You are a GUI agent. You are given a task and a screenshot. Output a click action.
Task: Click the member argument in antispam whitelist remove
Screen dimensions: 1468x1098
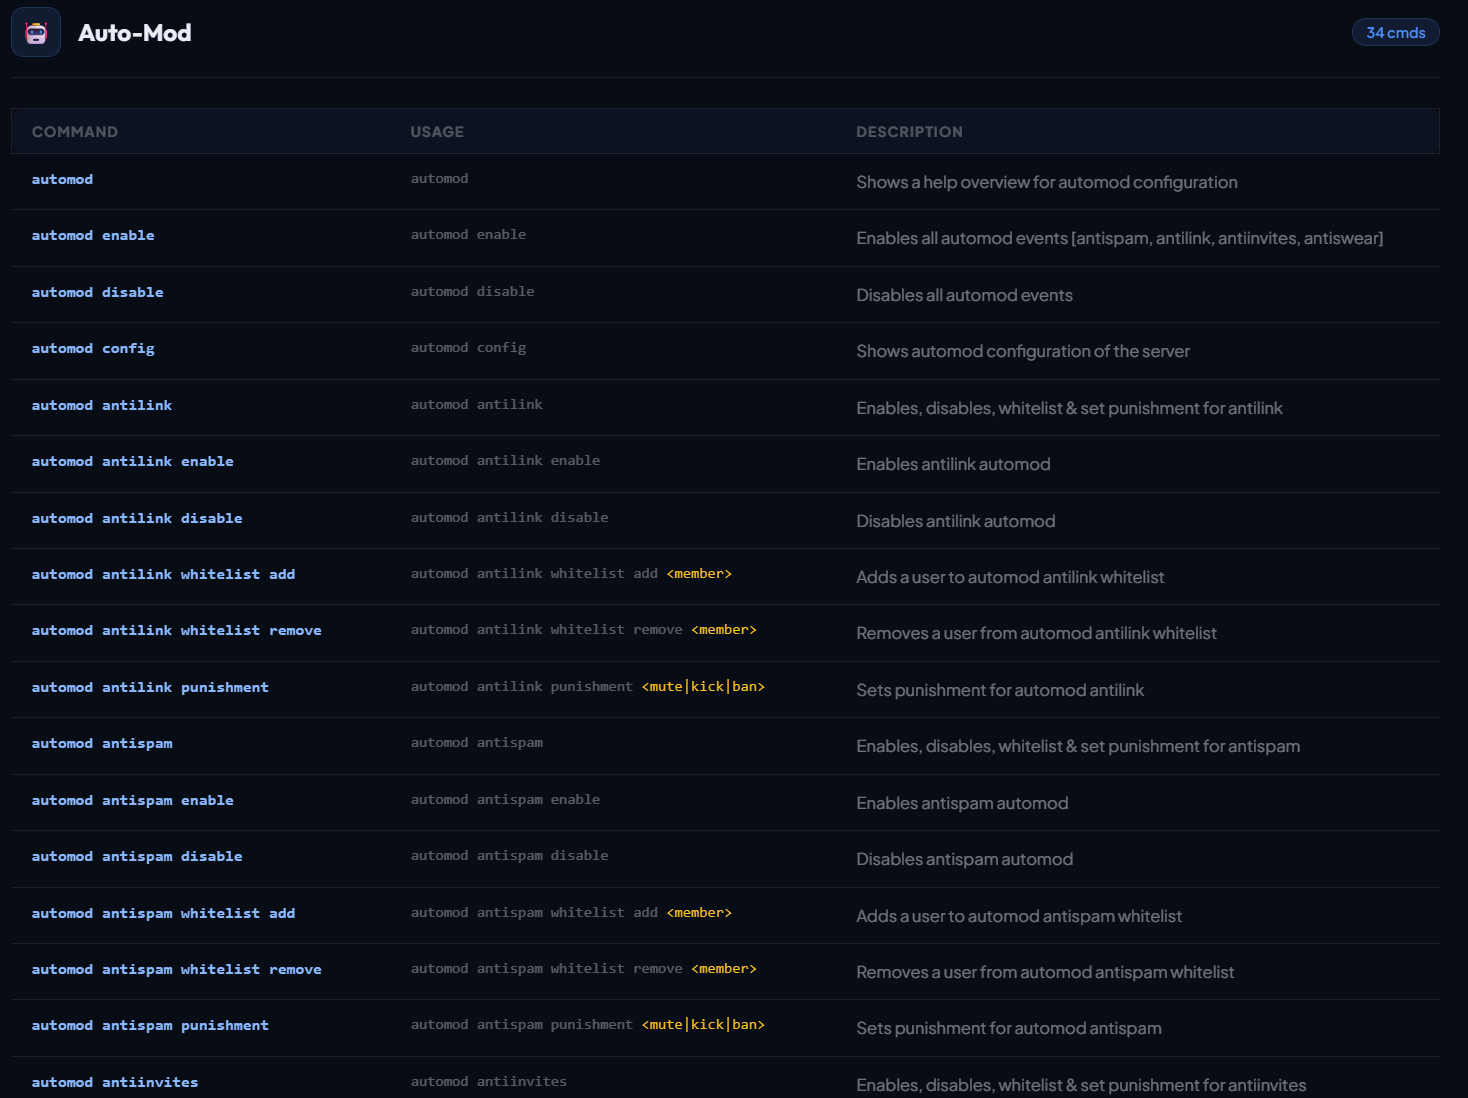[724, 969]
